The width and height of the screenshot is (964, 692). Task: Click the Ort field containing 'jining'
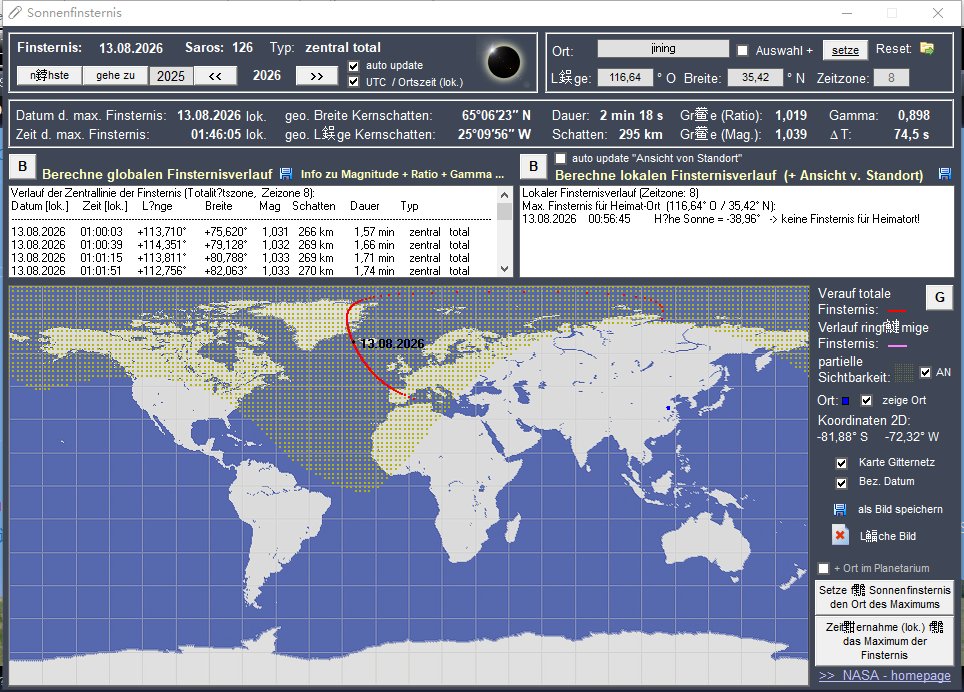coord(663,49)
